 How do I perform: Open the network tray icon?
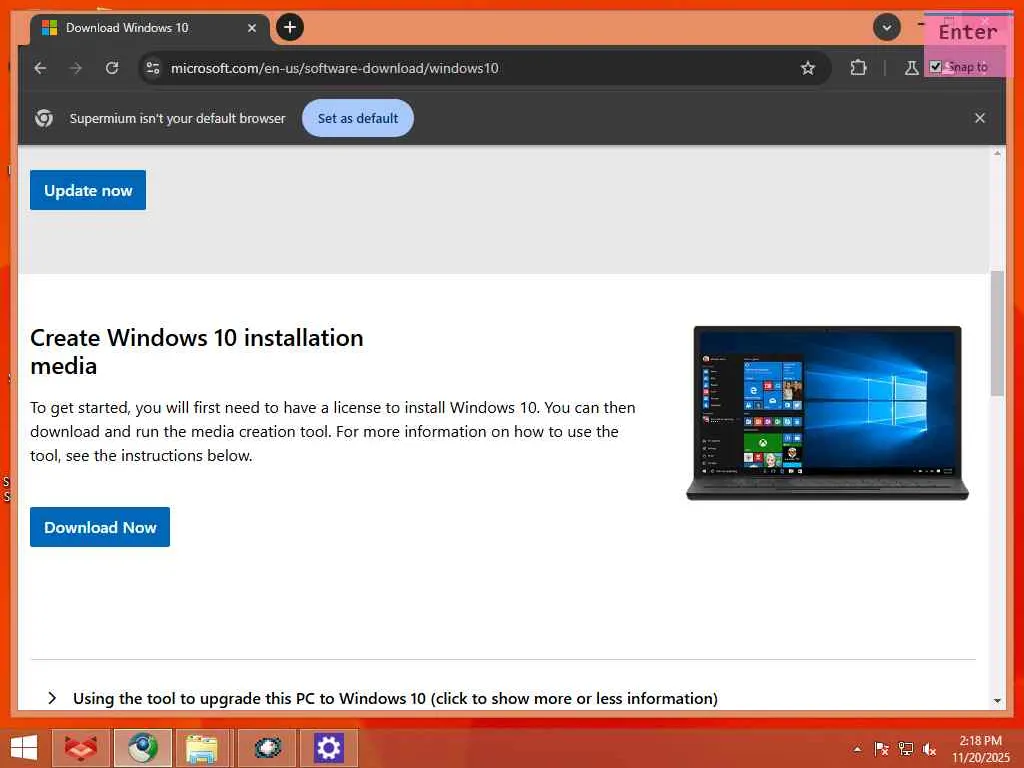(905, 749)
